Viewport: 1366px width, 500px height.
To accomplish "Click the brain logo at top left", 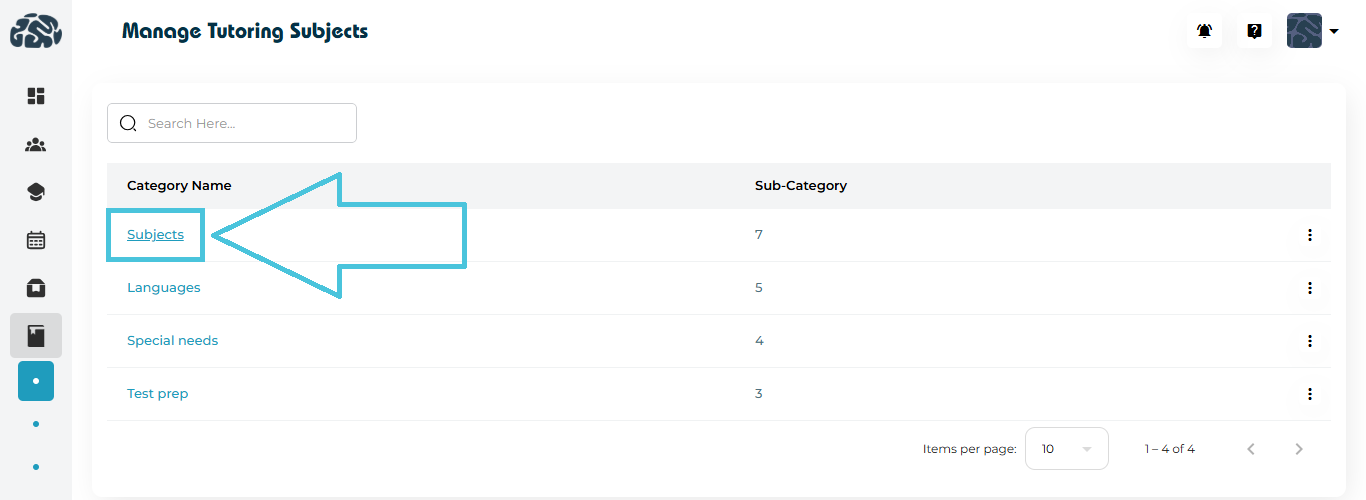I will pos(36,31).
